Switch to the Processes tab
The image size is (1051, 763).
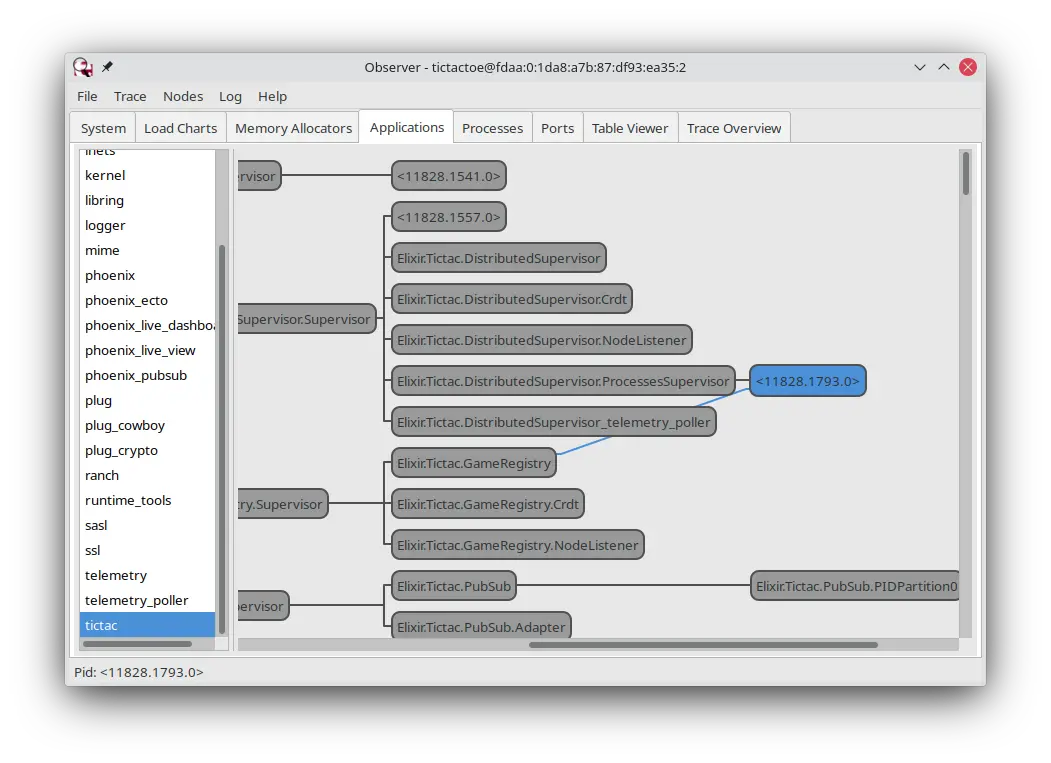(x=492, y=128)
